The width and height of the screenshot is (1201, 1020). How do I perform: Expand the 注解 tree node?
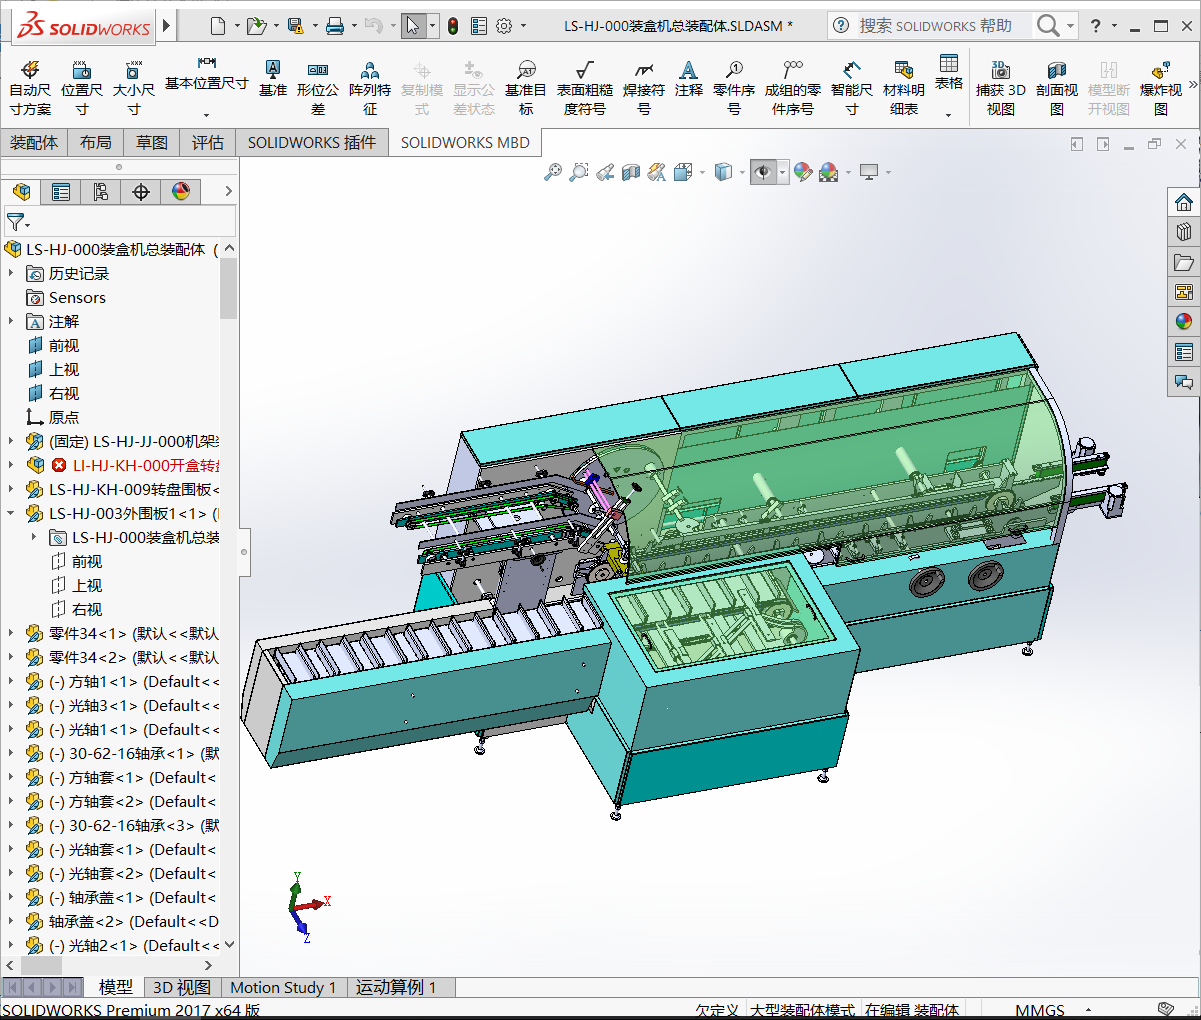click(x=11, y=321)
